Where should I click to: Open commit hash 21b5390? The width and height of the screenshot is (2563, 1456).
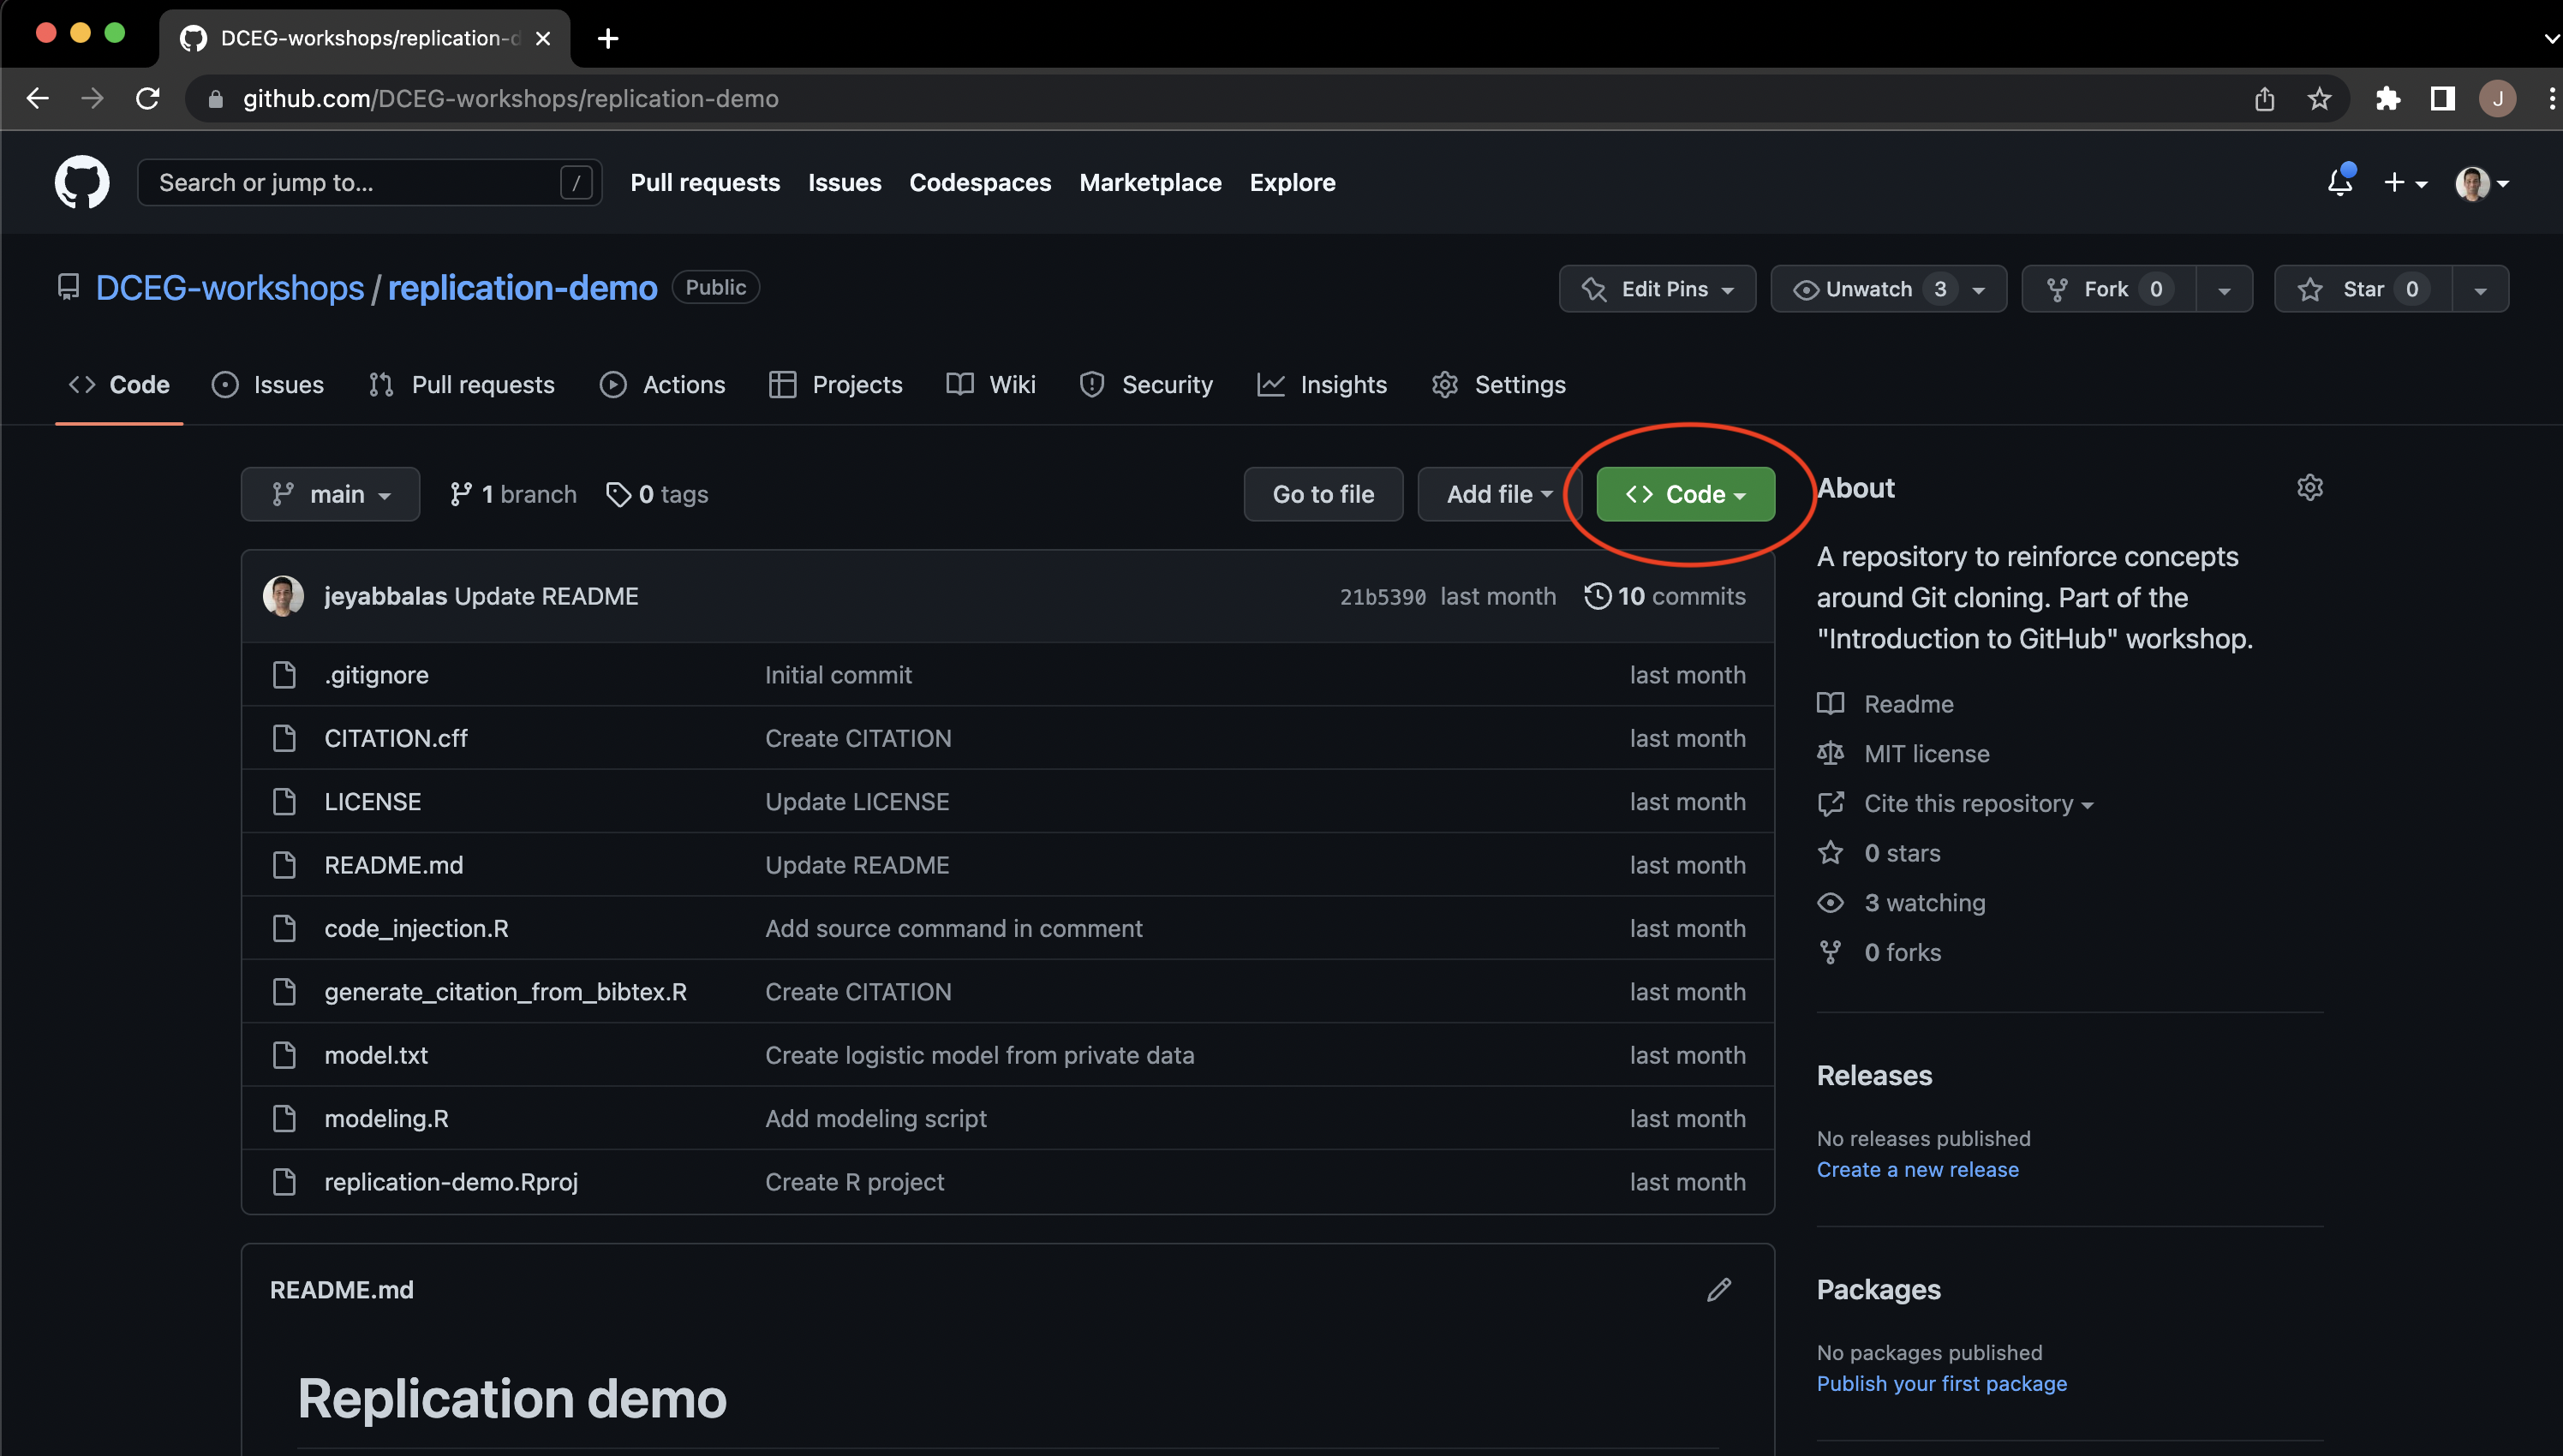1382,597
